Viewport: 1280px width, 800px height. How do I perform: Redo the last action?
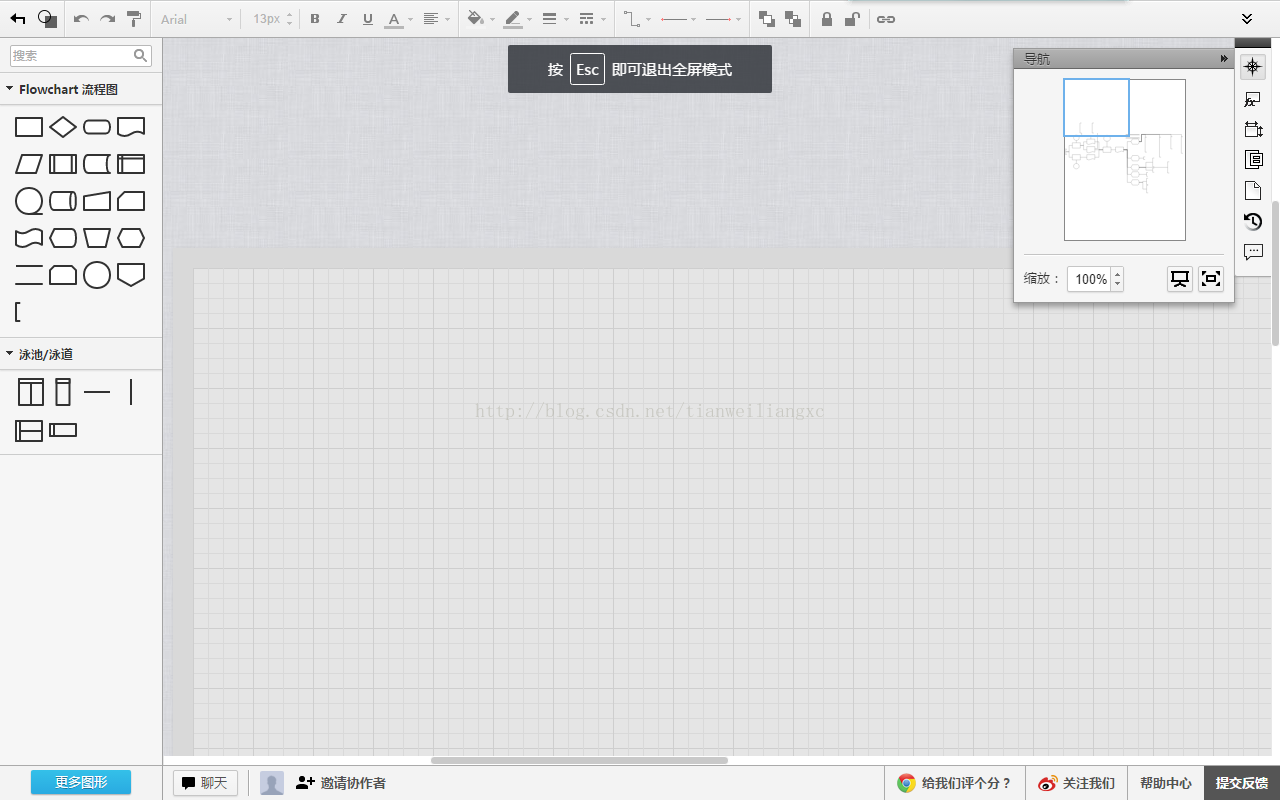coord(107,19)
